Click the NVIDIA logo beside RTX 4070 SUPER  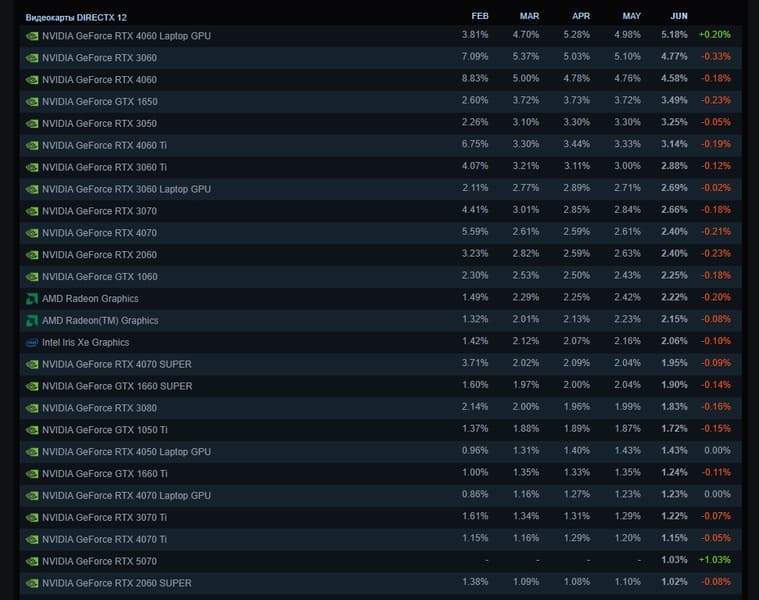(32, 364)
